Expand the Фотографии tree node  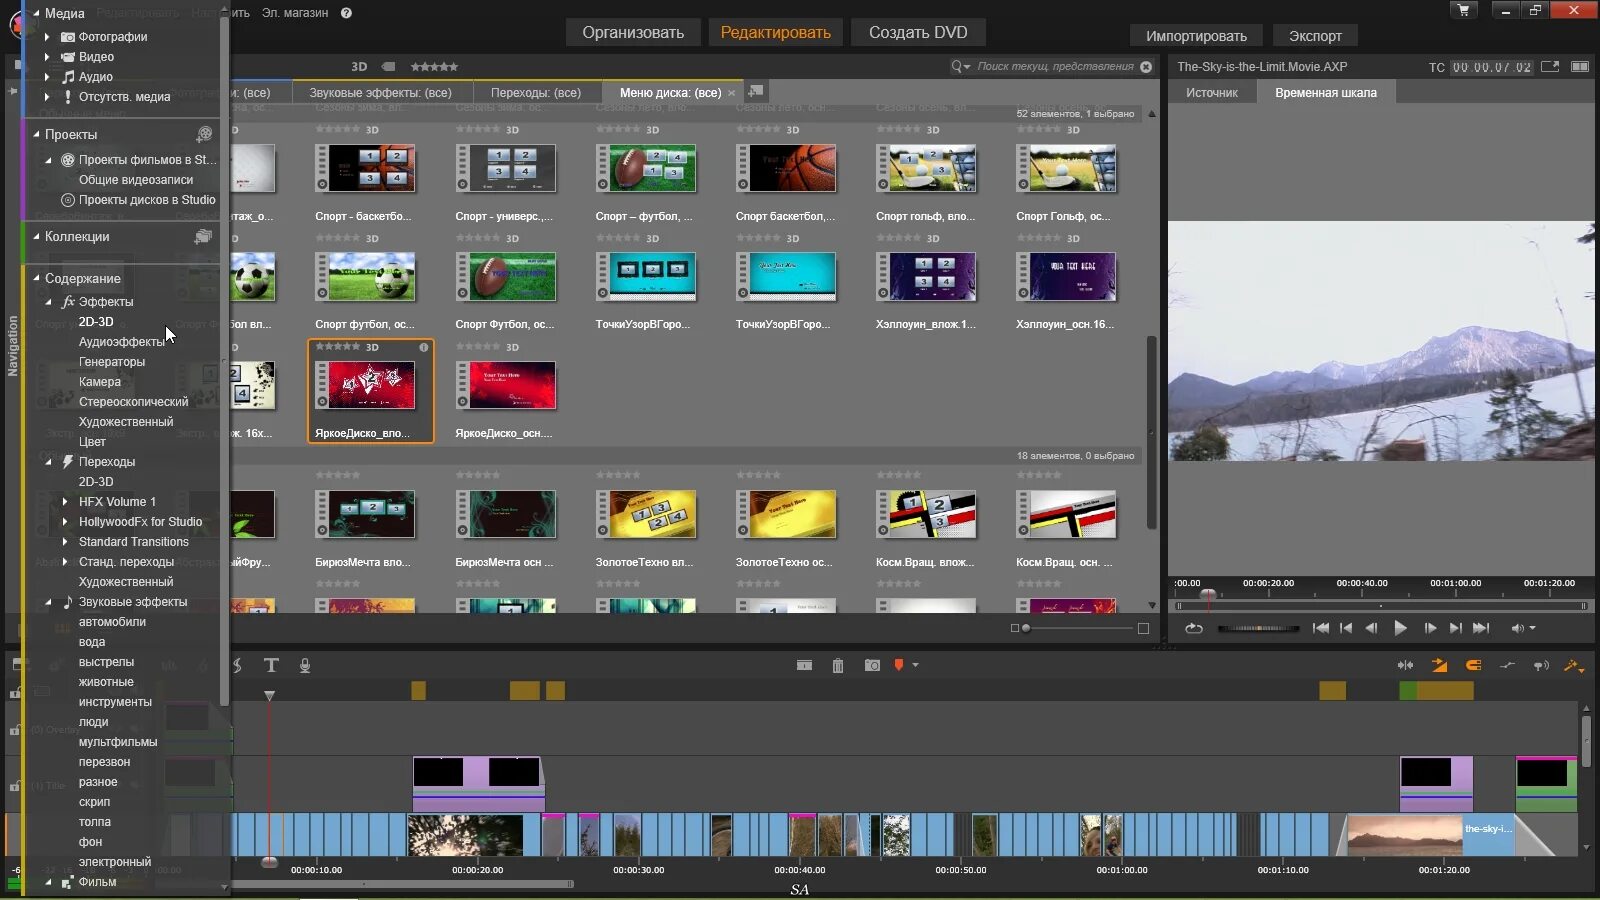pyautogui.click(x=47, y=37)
